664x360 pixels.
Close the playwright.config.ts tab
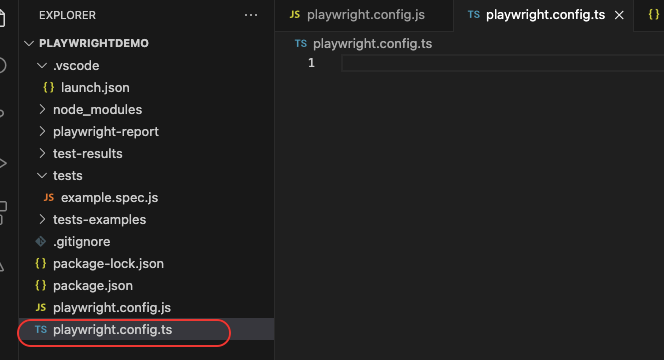pos(619,15)
